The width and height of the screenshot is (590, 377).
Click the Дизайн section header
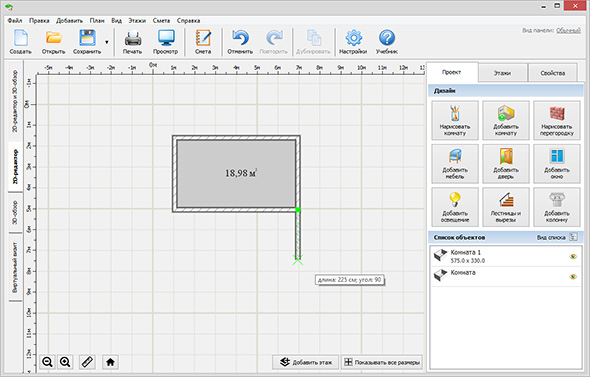(506, 91)
